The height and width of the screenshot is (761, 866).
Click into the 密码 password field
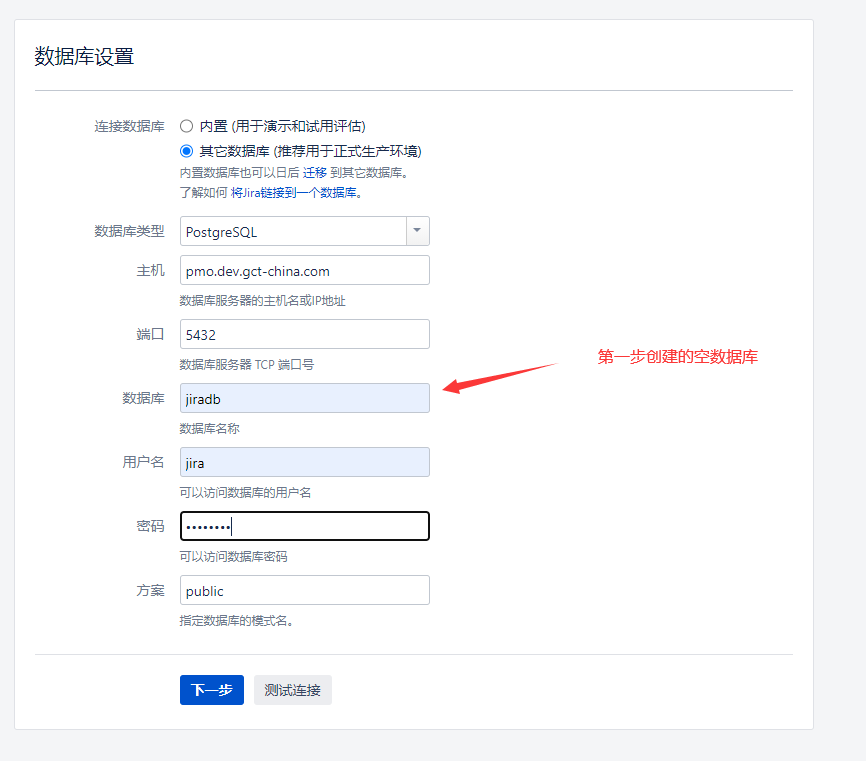tap(304, 526)
